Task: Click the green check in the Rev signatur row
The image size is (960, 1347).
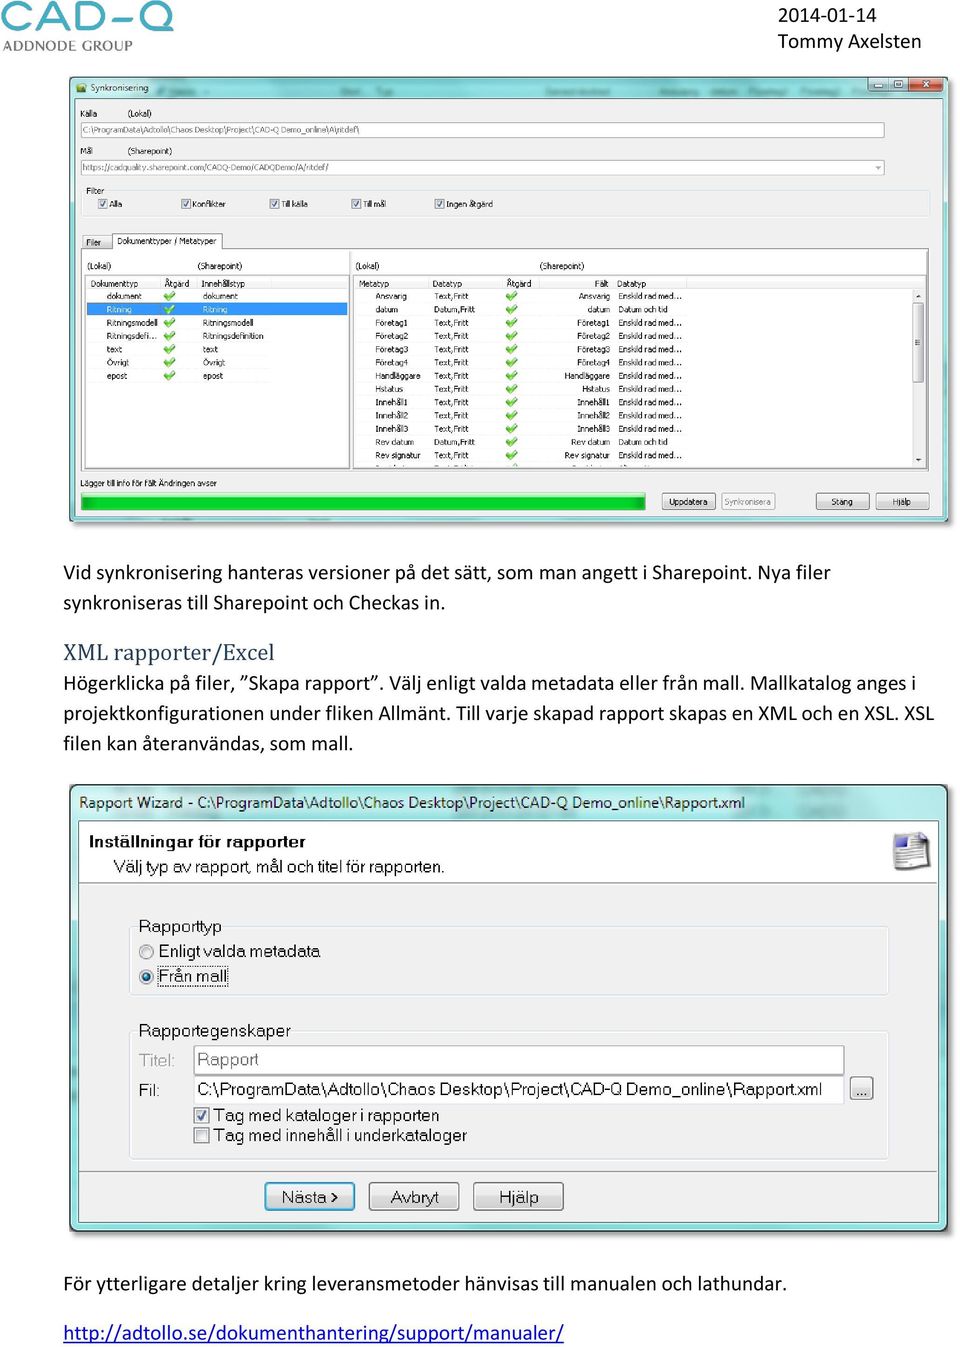Action: 511,455
